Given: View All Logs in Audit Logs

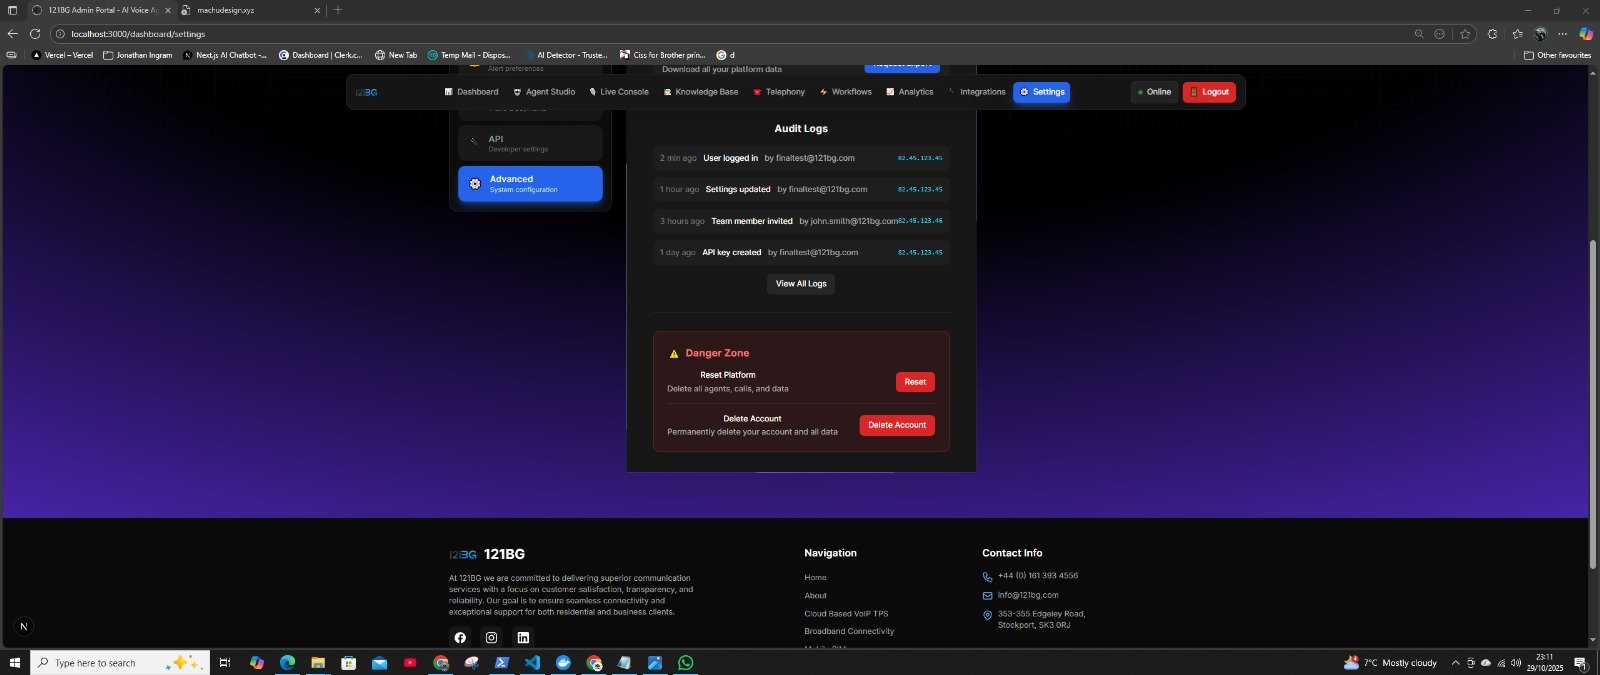Looking at the screenshot, I should pyautogui.click(x=801, y=284).
